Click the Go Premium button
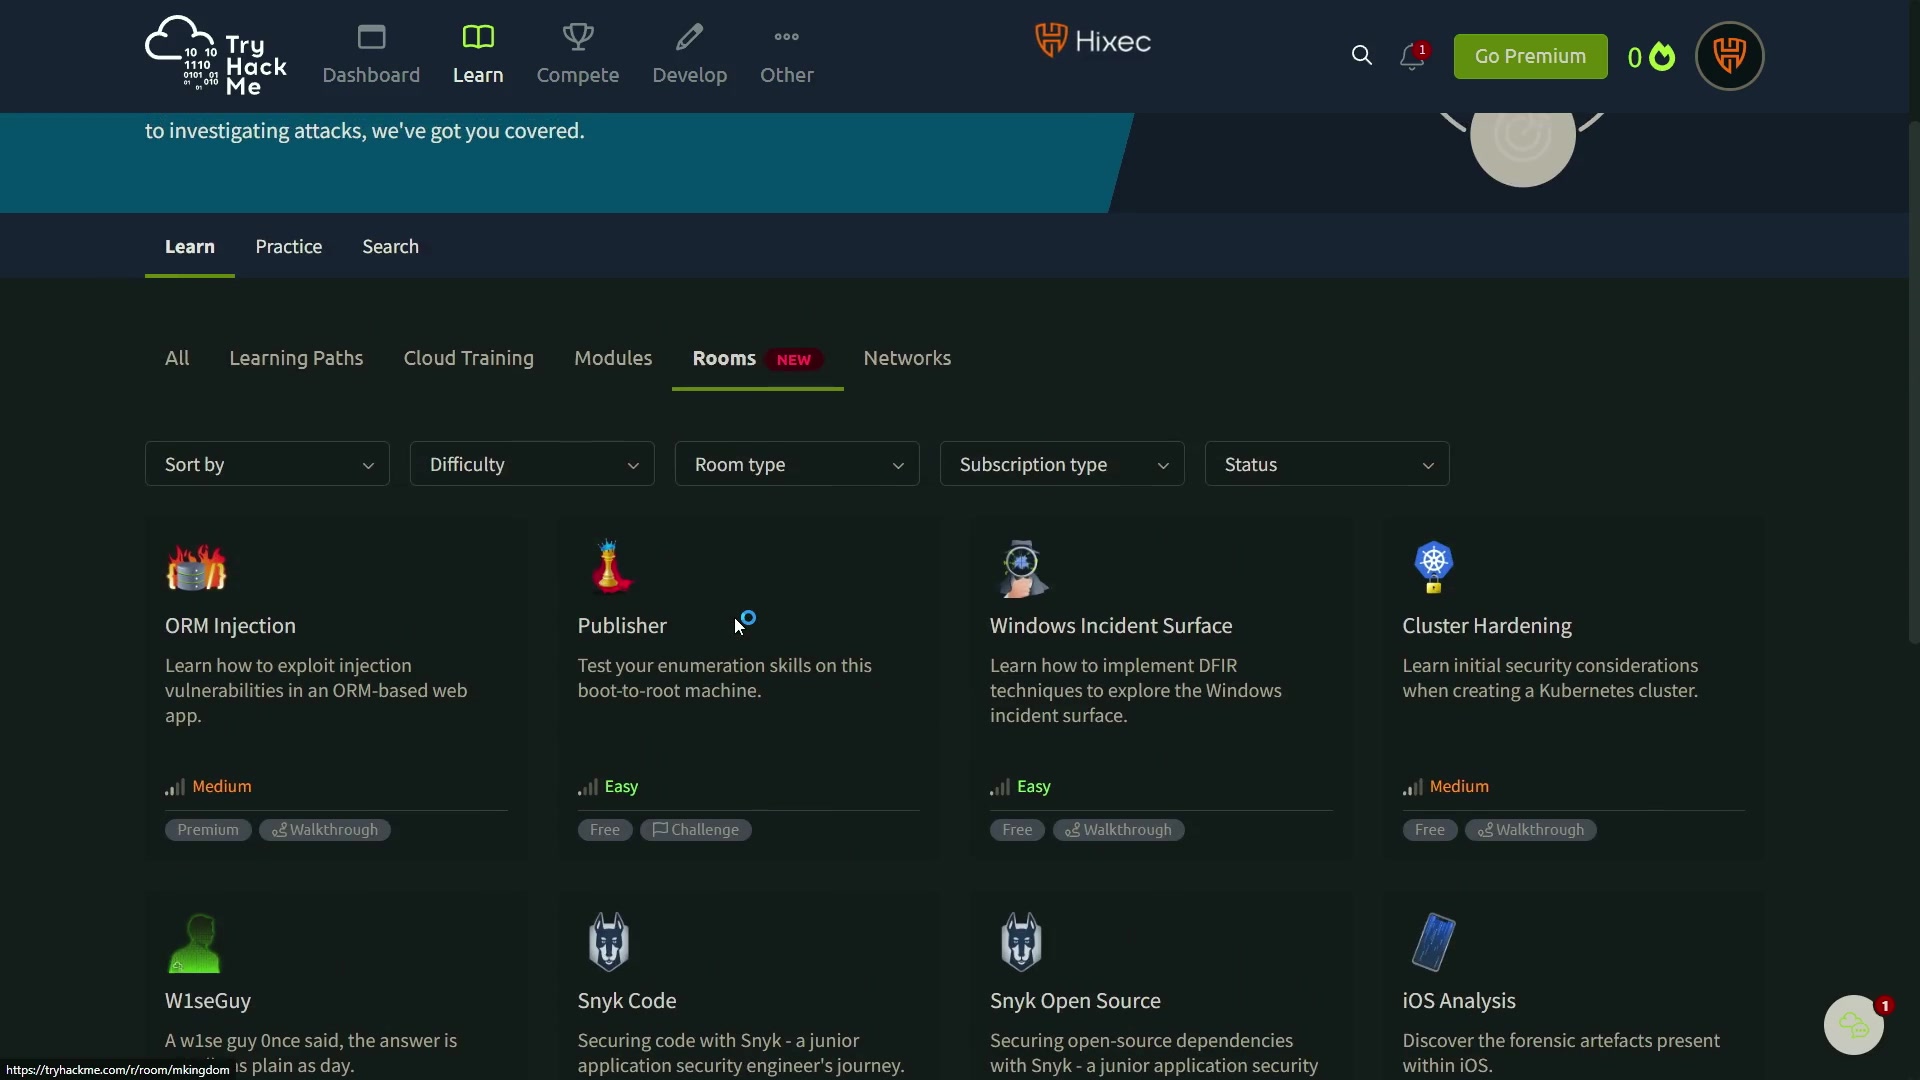The image size is (1920, 1080). (1530, 56)
